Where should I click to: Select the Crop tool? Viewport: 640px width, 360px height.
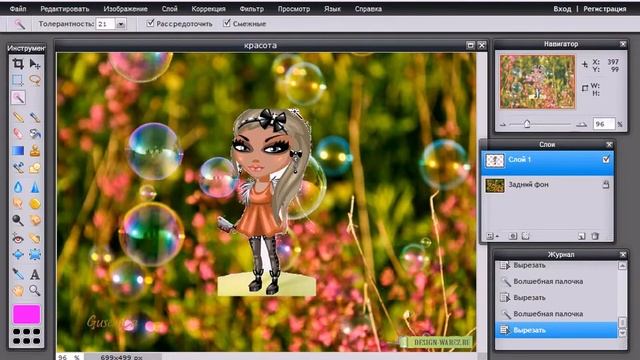[x=18, y=64]
